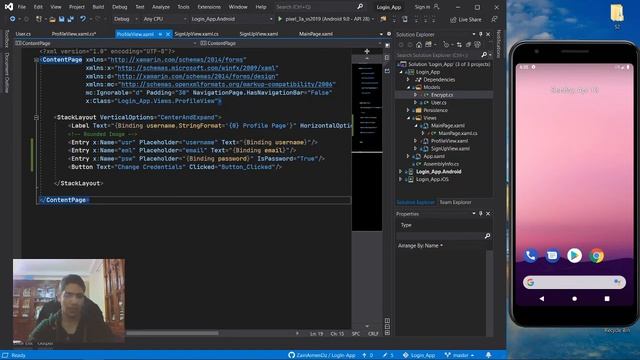640x360 pixels.
Task: Open the Toolbox side panel tab
Action: point(6,38)
